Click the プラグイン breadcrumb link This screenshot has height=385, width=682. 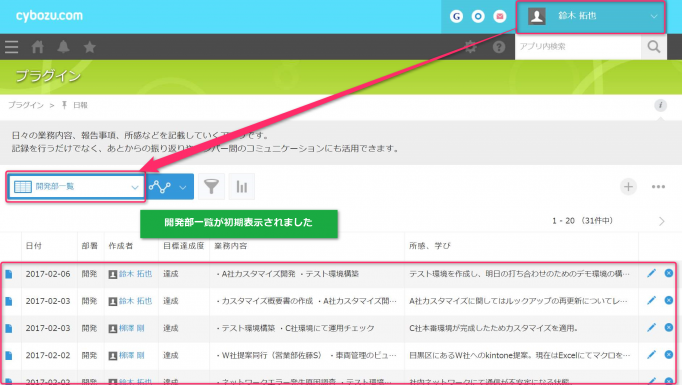pyautogui.click(x=26, y=105)
